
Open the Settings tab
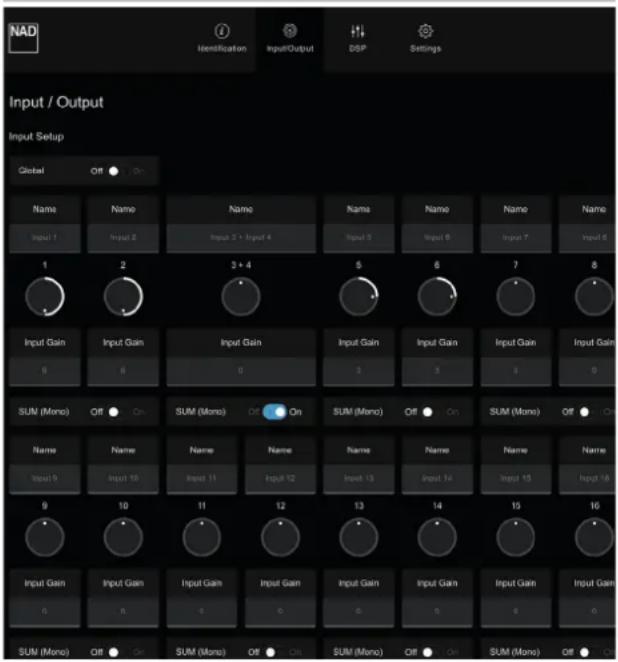point(426,38)
